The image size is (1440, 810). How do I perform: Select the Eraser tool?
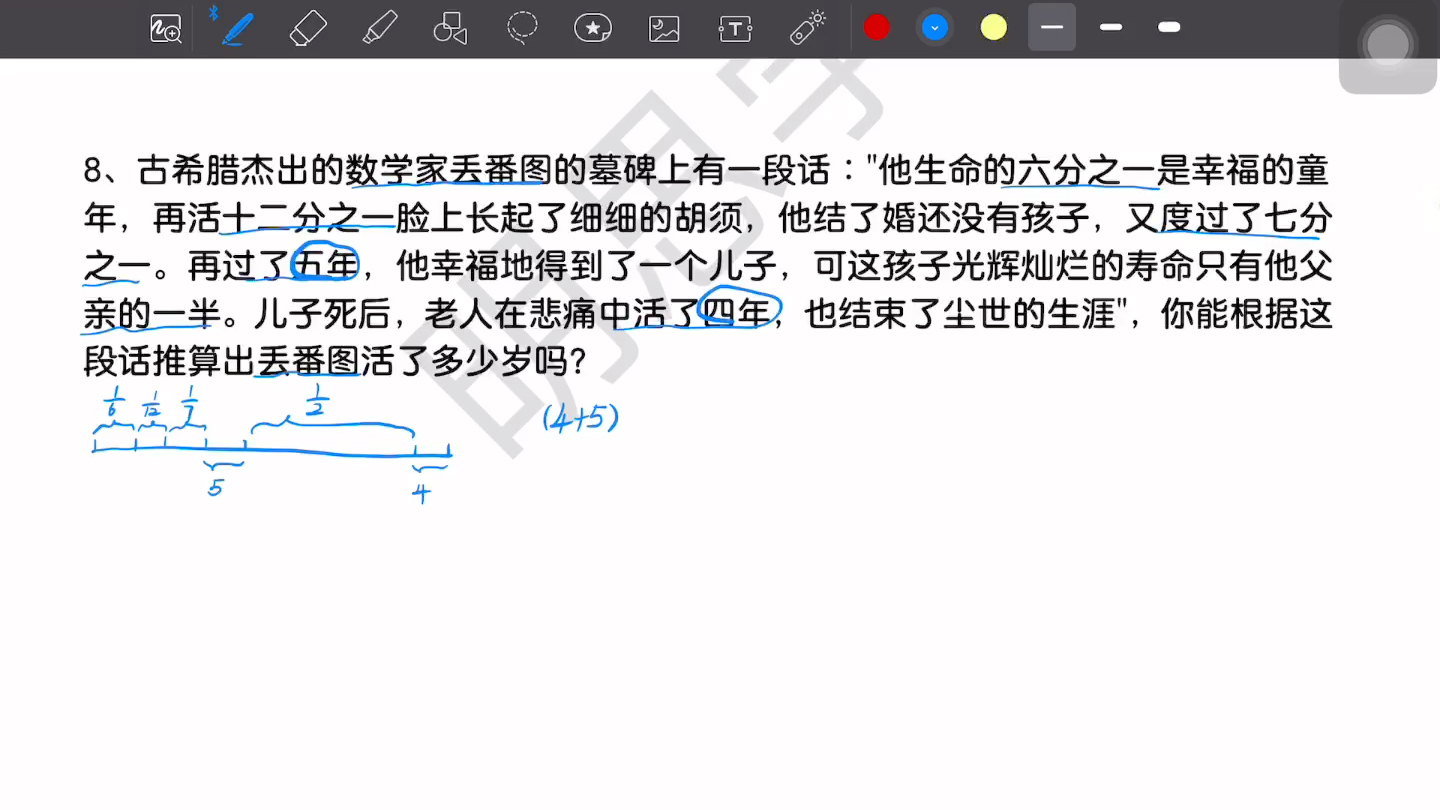click(308, 28)
